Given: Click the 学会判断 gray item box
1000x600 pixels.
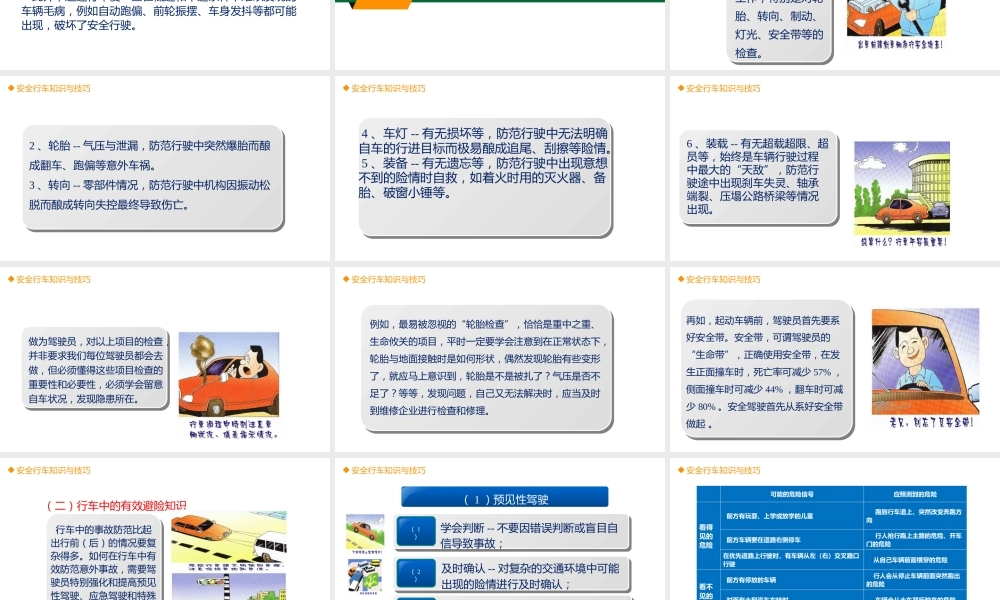Looking at the screenshot, I should (512, 534).
